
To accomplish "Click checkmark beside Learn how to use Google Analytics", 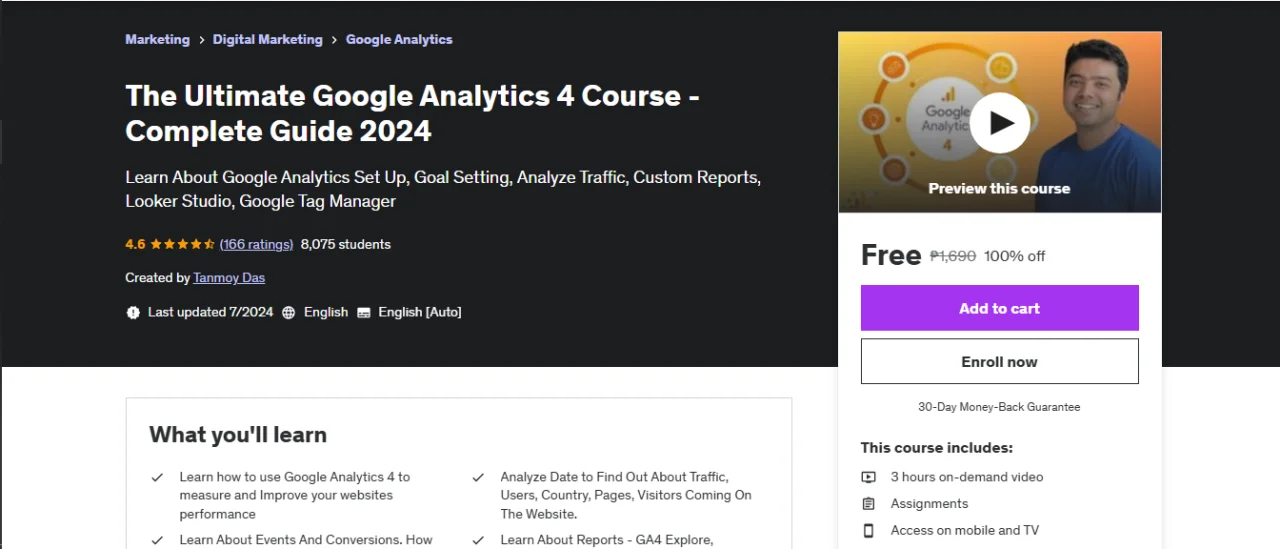I will (157, 478).
